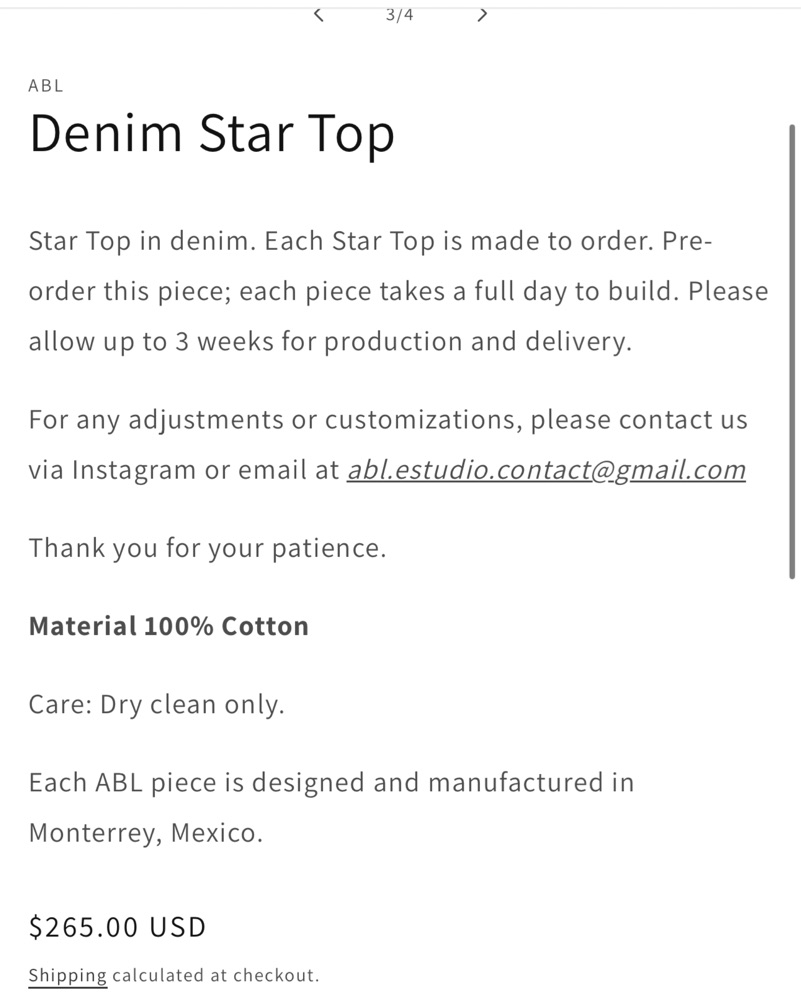Click the 'Each ABL piece is designed' text
This screenshot has width=801, height=1000.
[330, 782]
